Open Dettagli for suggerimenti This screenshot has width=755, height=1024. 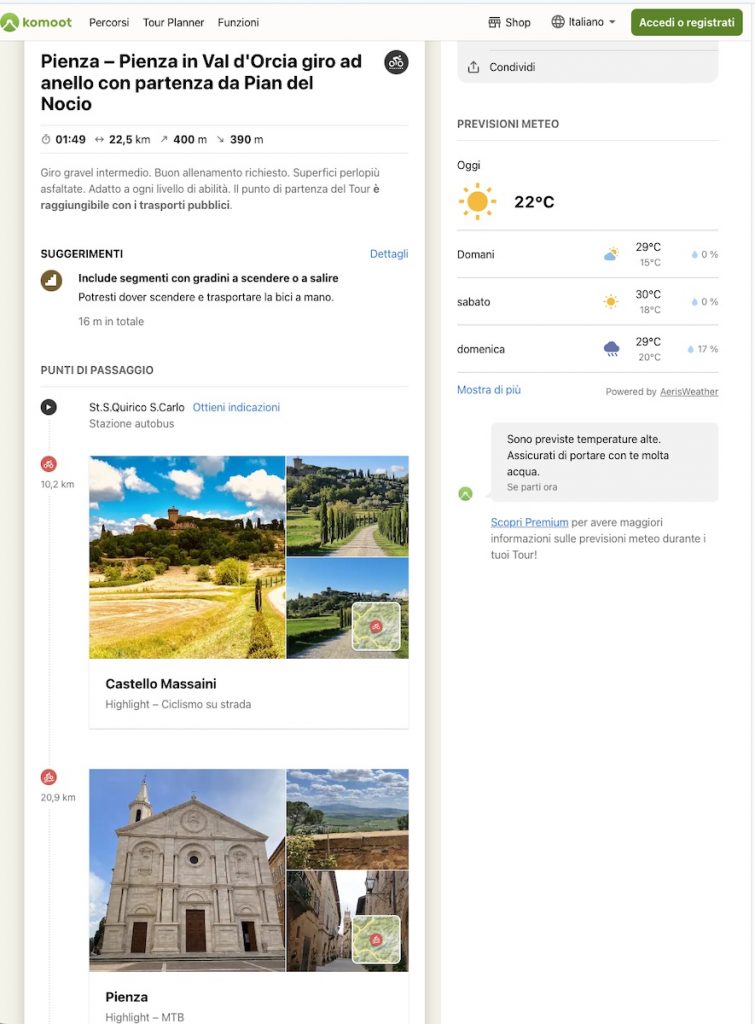click(389, 254)
